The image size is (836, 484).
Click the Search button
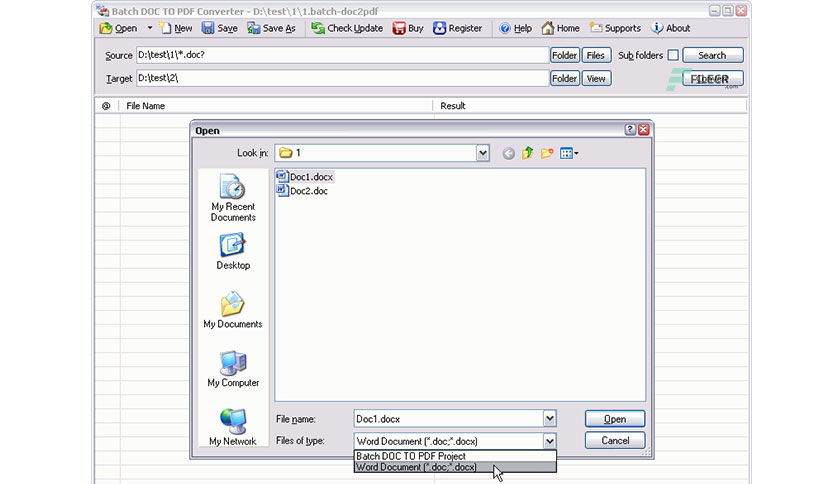[712, 55]
